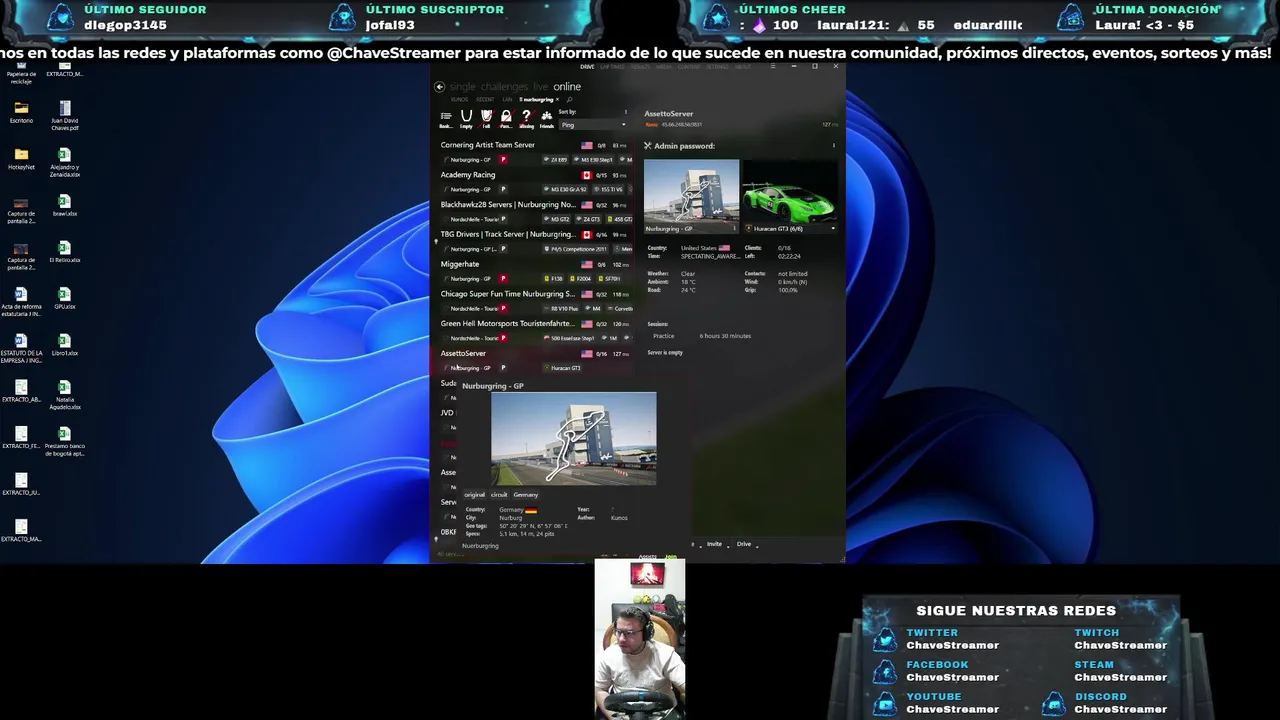Open the Juan David Chaves.pdf file
This screenshot has height=720, width=1280.
(x=65, y=116)
